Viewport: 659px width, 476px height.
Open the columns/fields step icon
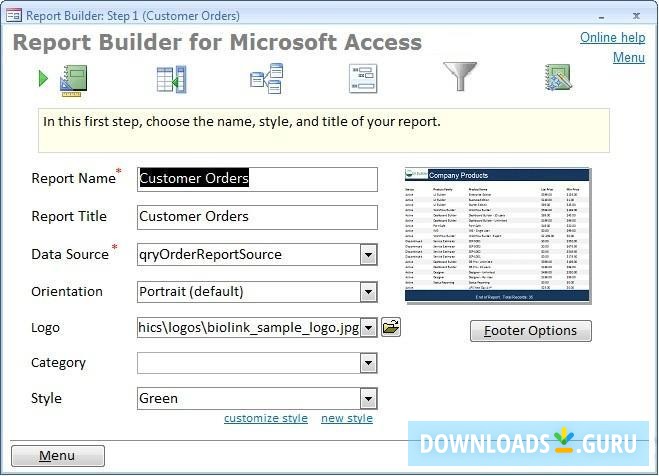point(171,79)
